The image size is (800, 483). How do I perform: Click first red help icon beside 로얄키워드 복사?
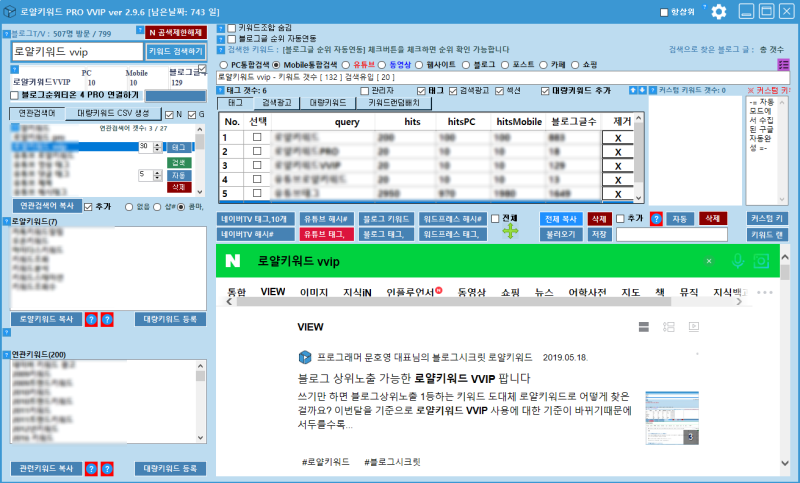(x=91, y=320)
